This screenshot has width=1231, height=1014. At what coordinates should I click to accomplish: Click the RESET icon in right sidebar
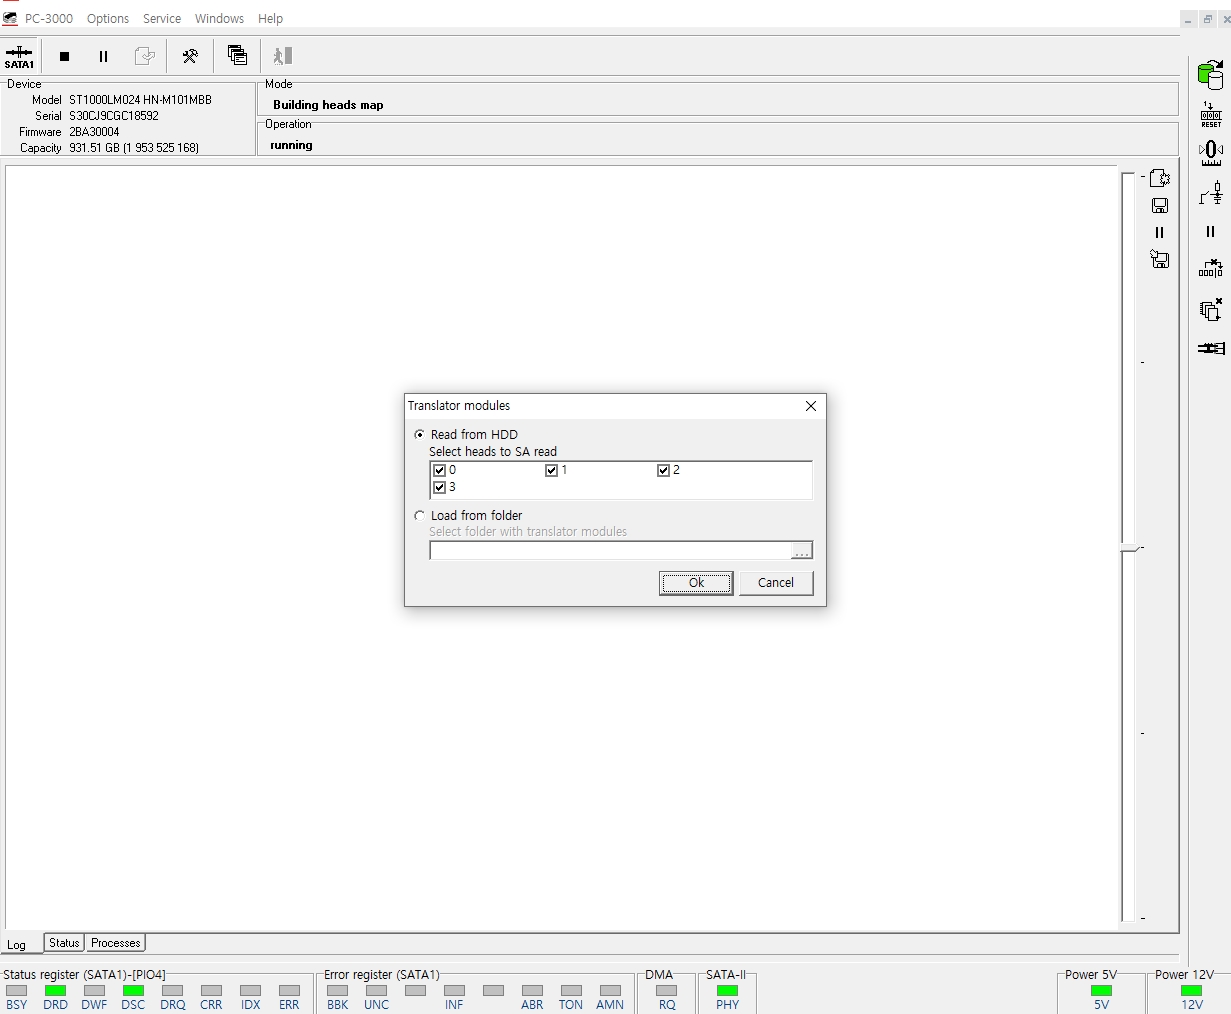click(x=1211, y=114)
